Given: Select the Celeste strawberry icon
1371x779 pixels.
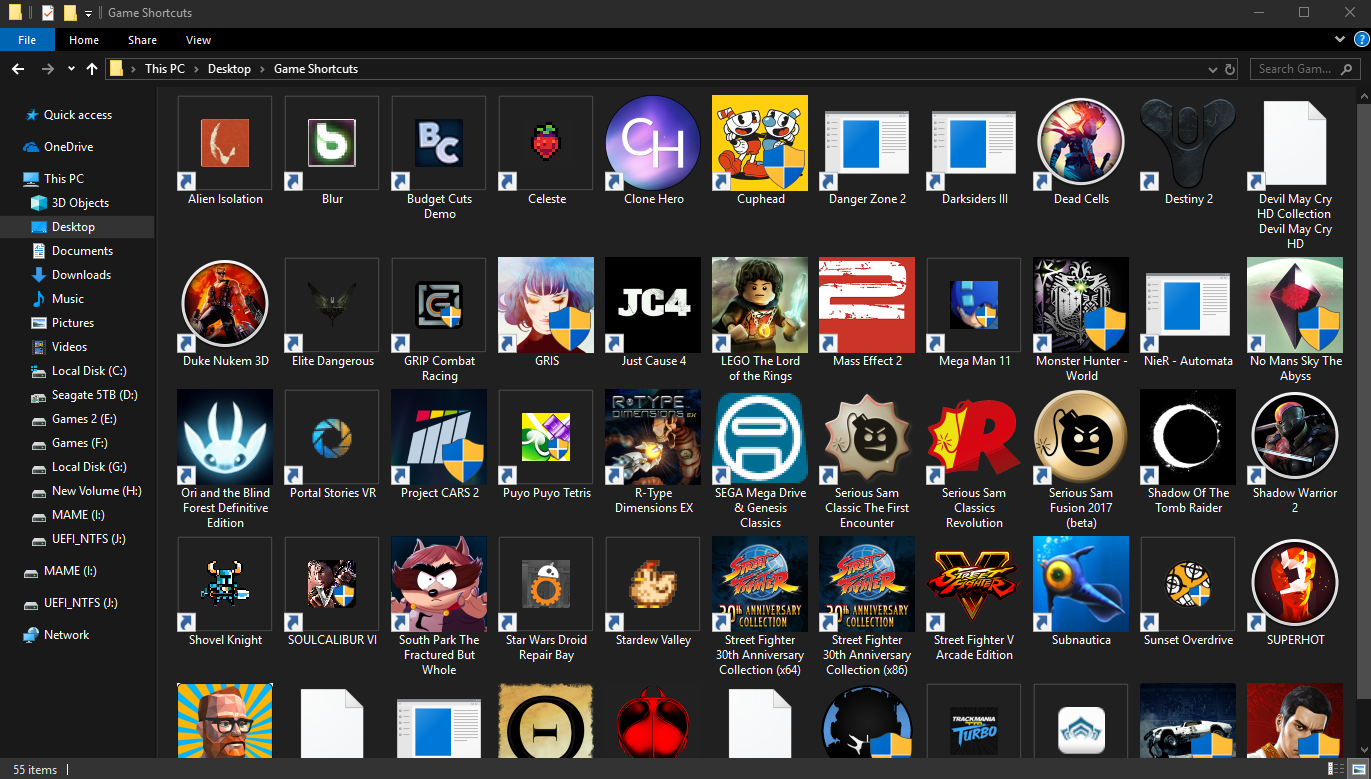Looking at the screenshot, I should pos(546,143).
